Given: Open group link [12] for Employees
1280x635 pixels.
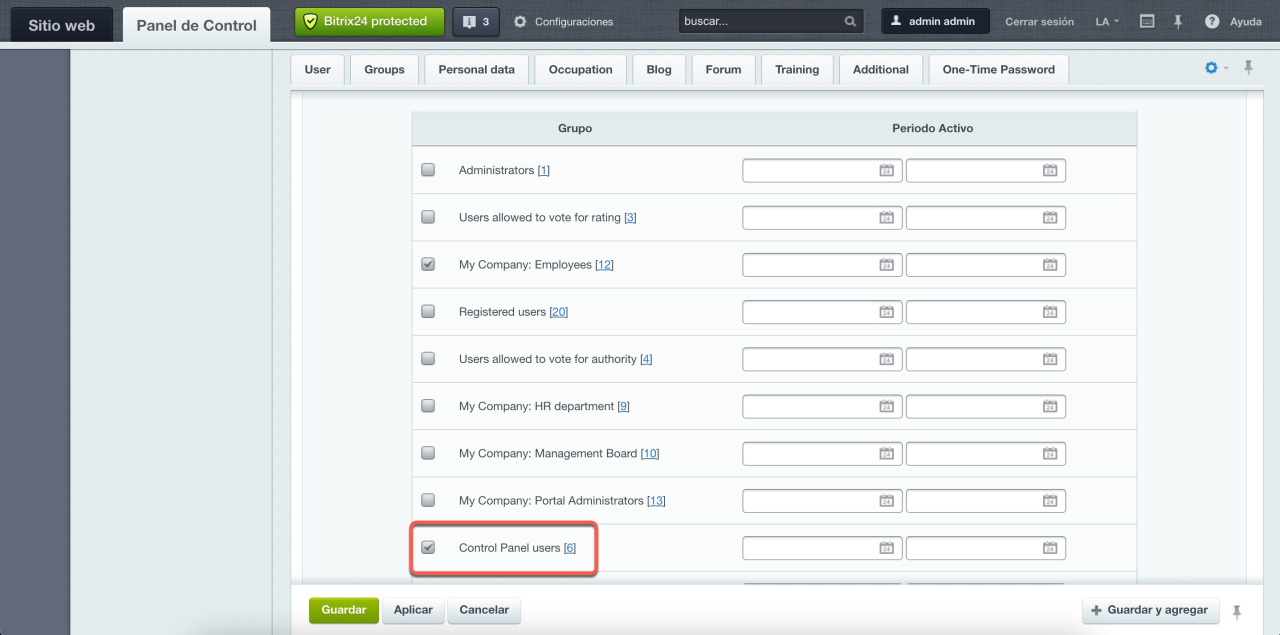Looking at the screenshot, I should click(x=604, y=265).
